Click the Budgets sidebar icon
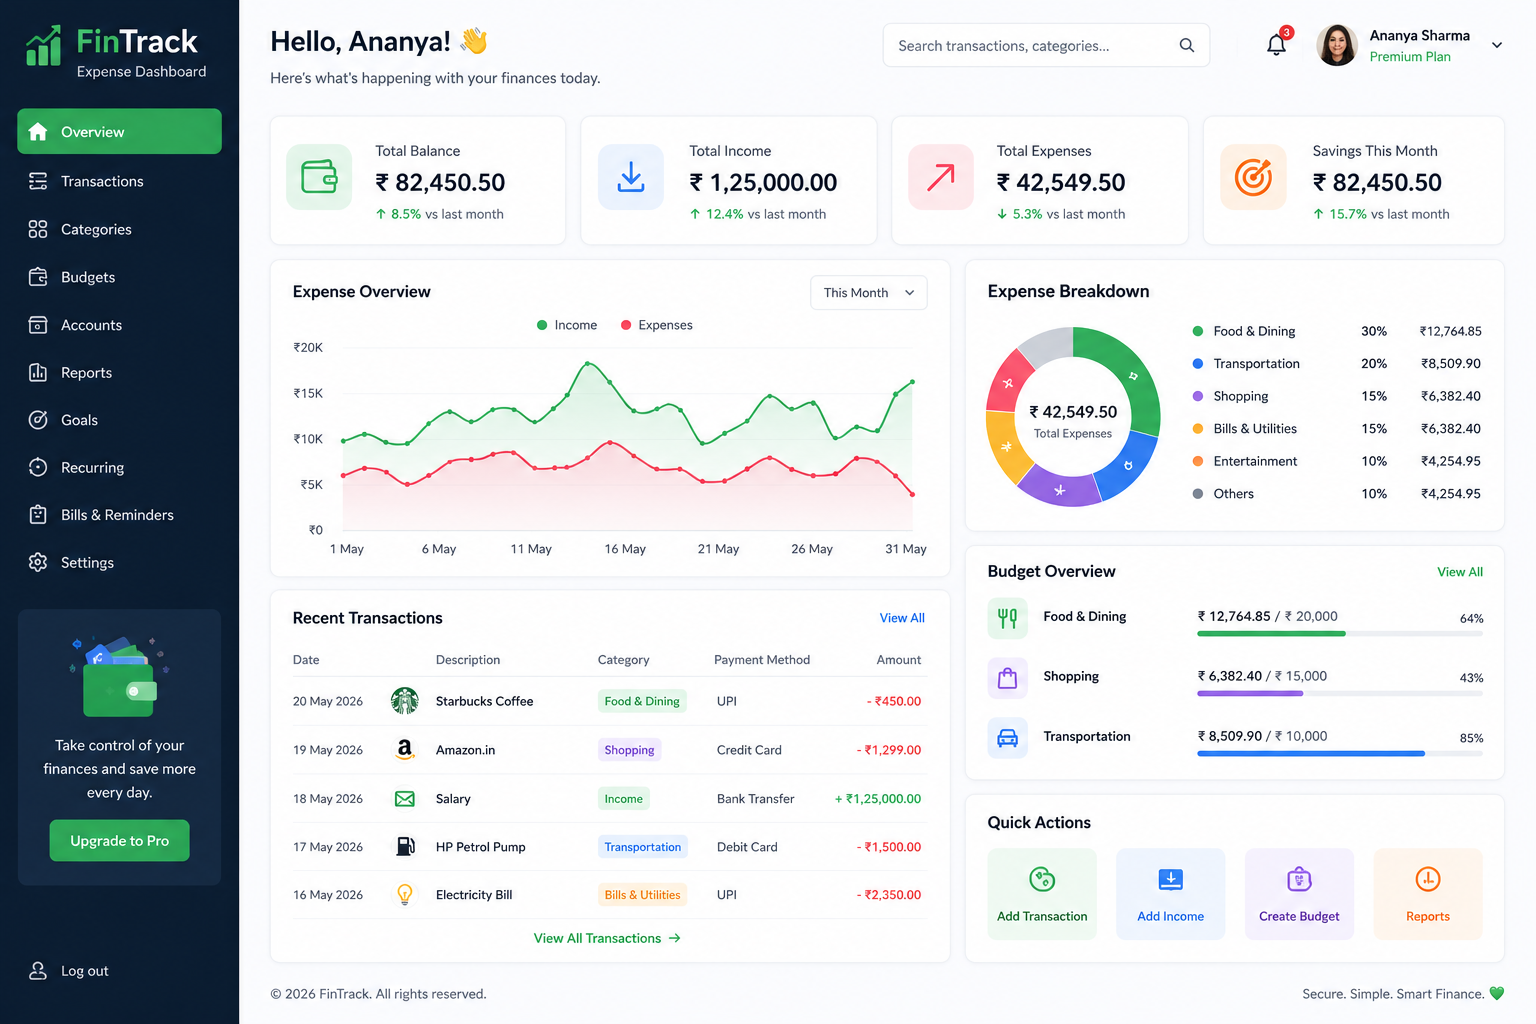 38,277
